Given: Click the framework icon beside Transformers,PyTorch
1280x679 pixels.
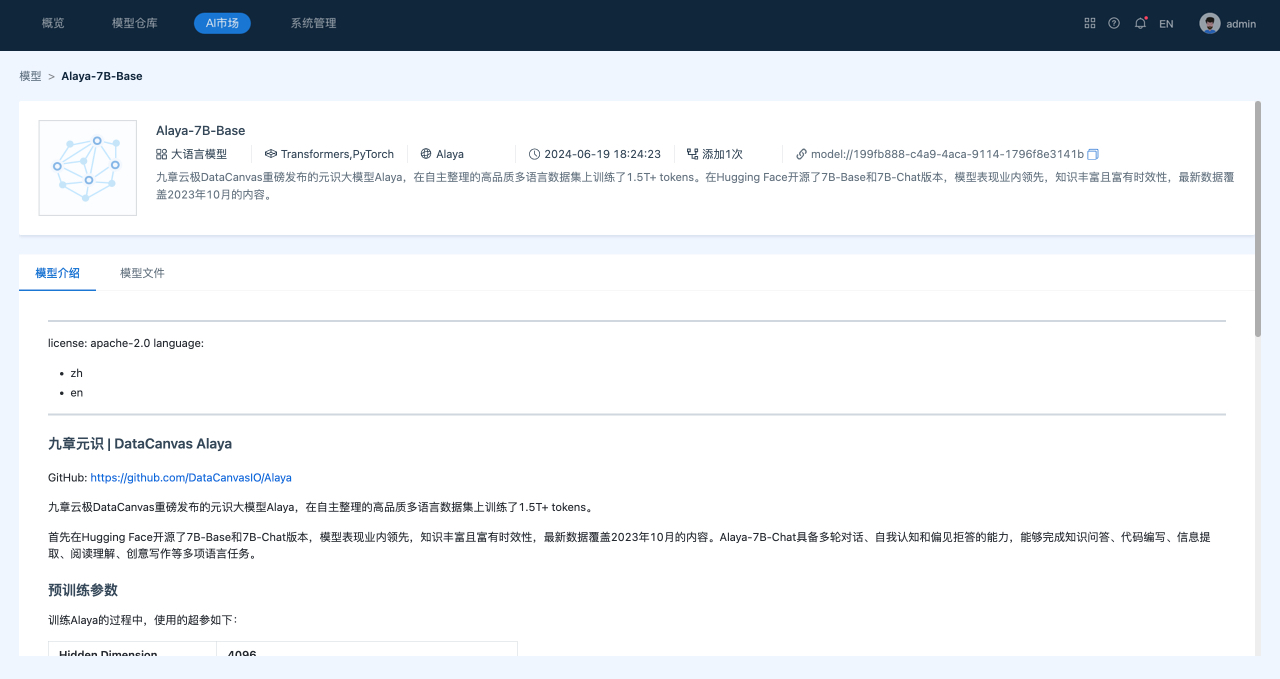Looking at the screenshot, I should click(270, 154).
